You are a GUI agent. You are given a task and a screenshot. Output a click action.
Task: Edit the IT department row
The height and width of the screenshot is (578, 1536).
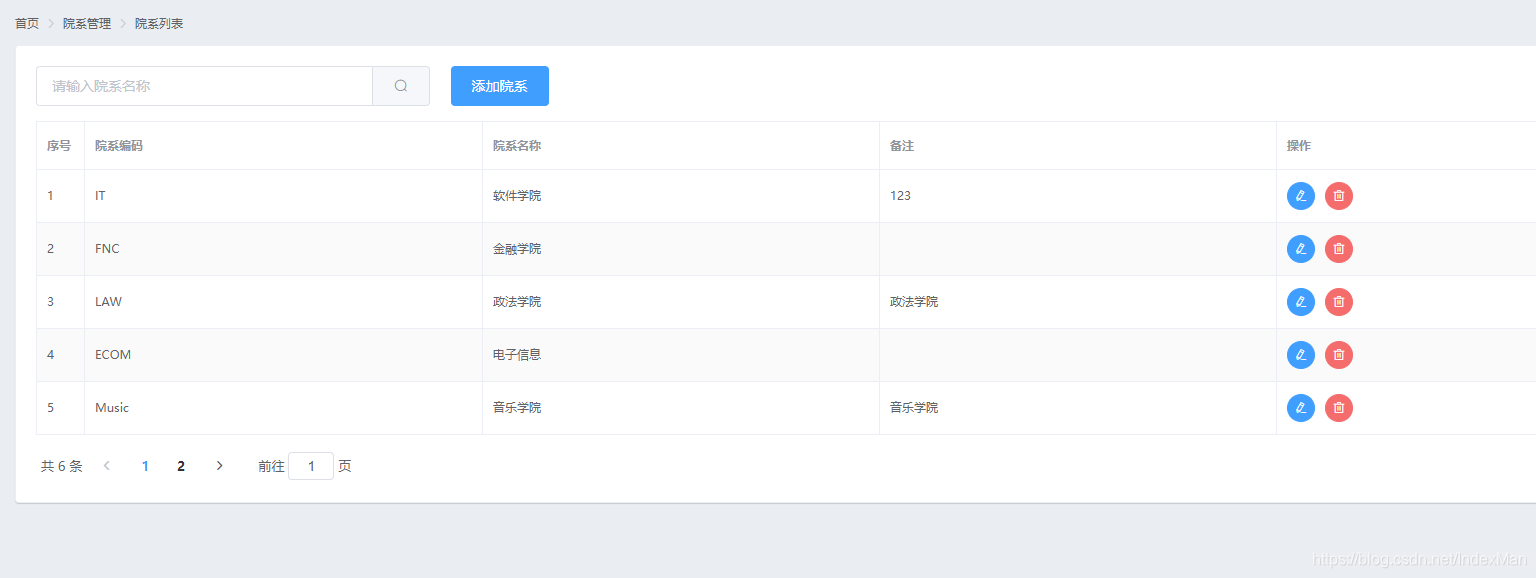click(1301, 196)
